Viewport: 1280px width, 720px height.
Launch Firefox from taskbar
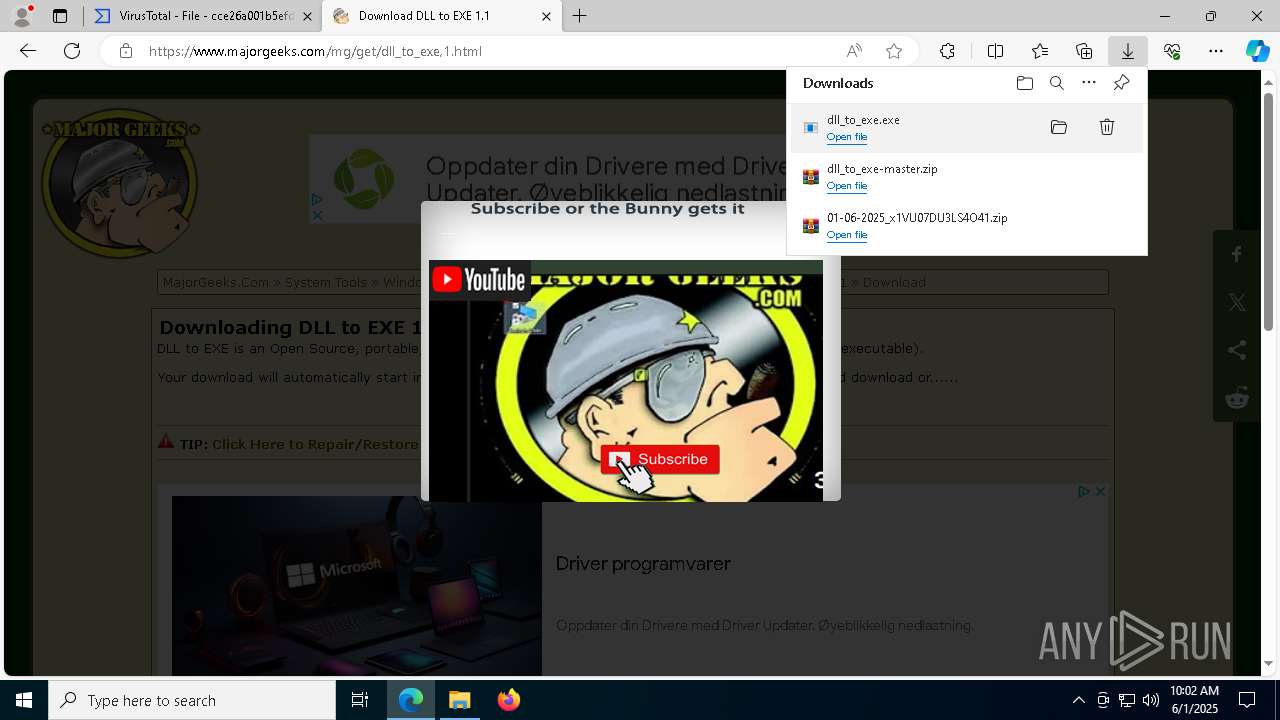click(x=509, y=700)
